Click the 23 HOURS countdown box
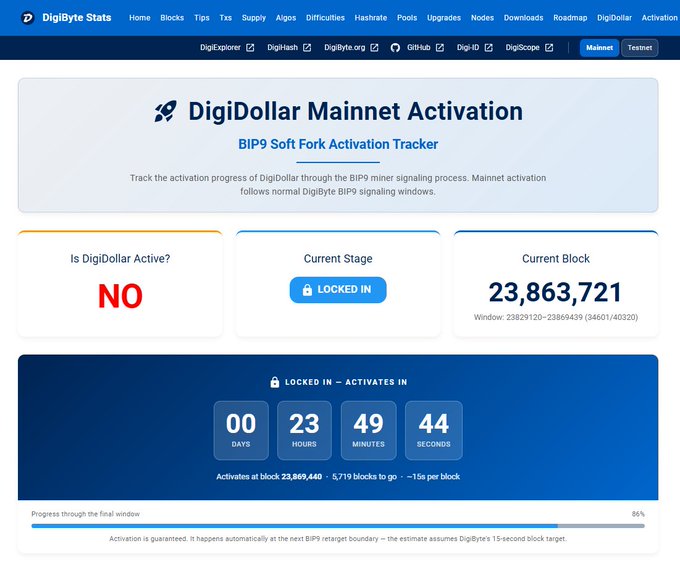The width and height of the screenshot is (680, 567). (x=304, y=430)
